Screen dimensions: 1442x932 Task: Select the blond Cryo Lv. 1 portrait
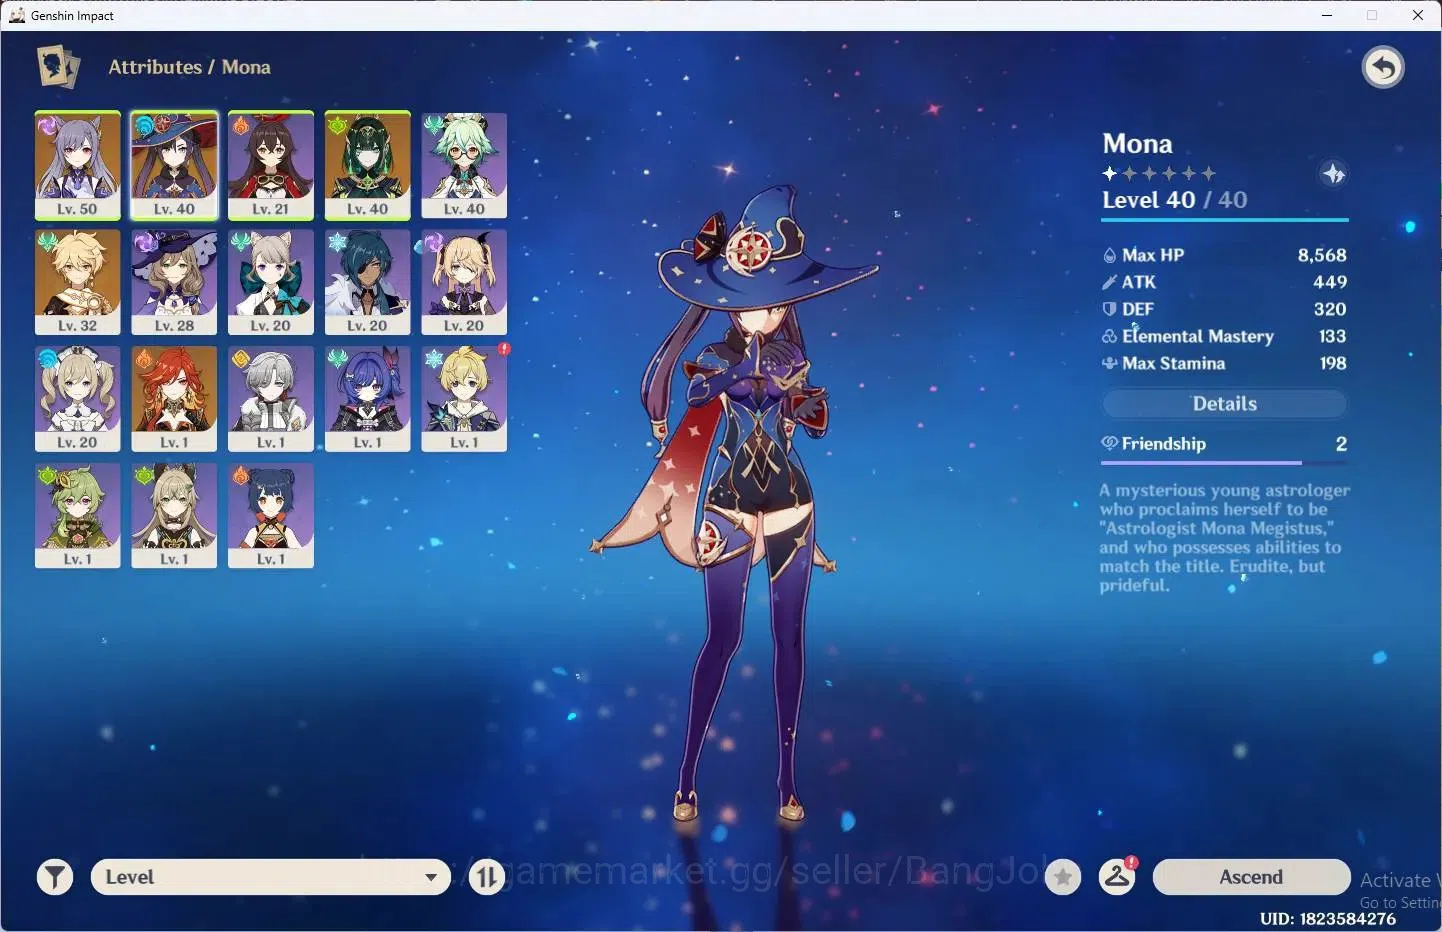coord(464,399)
